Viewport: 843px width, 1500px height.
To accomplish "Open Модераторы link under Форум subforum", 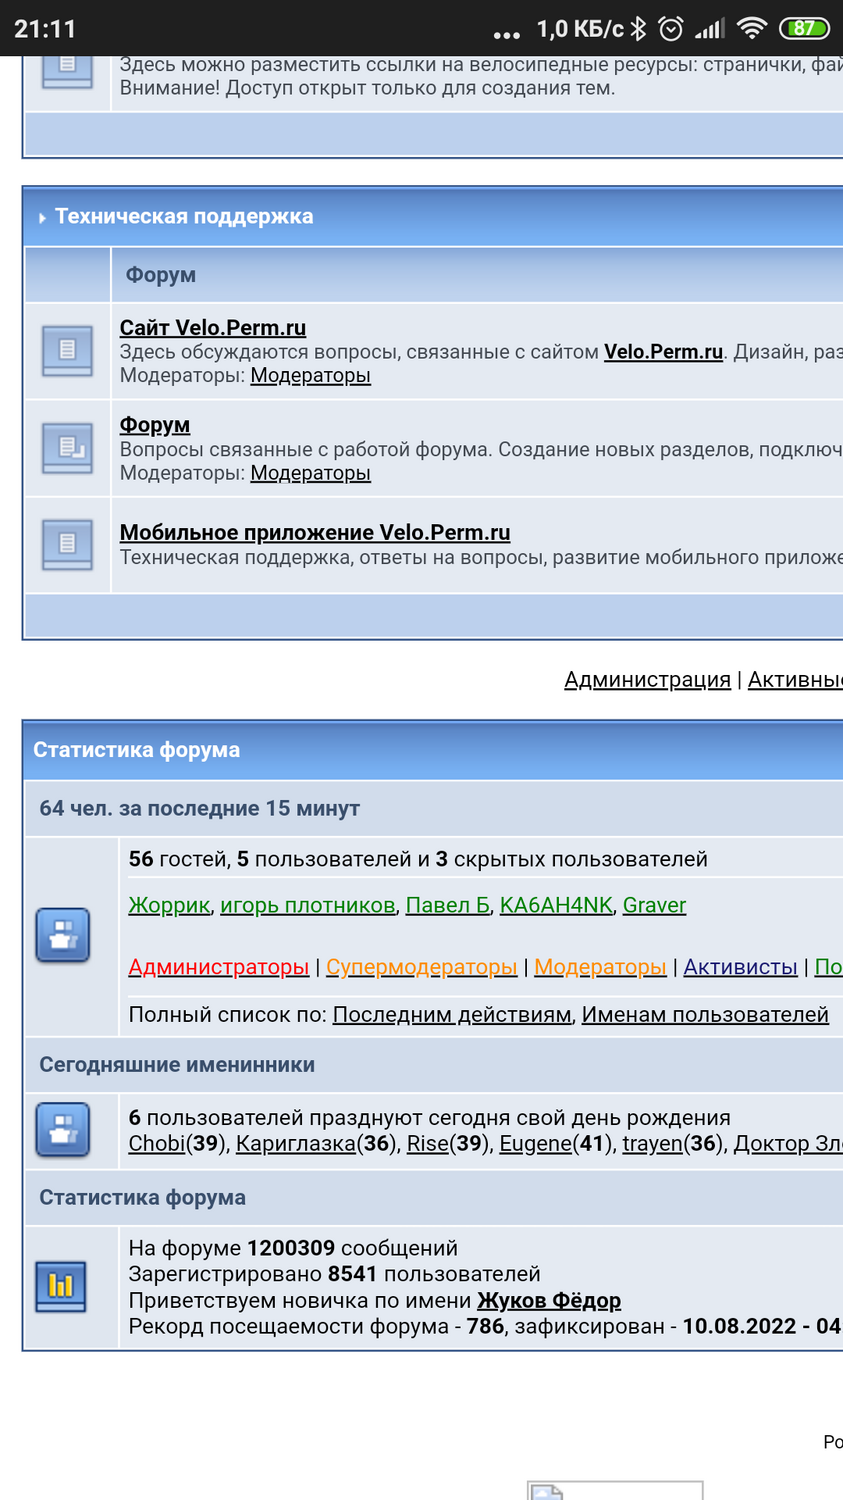I will click(x=310, y=473).
